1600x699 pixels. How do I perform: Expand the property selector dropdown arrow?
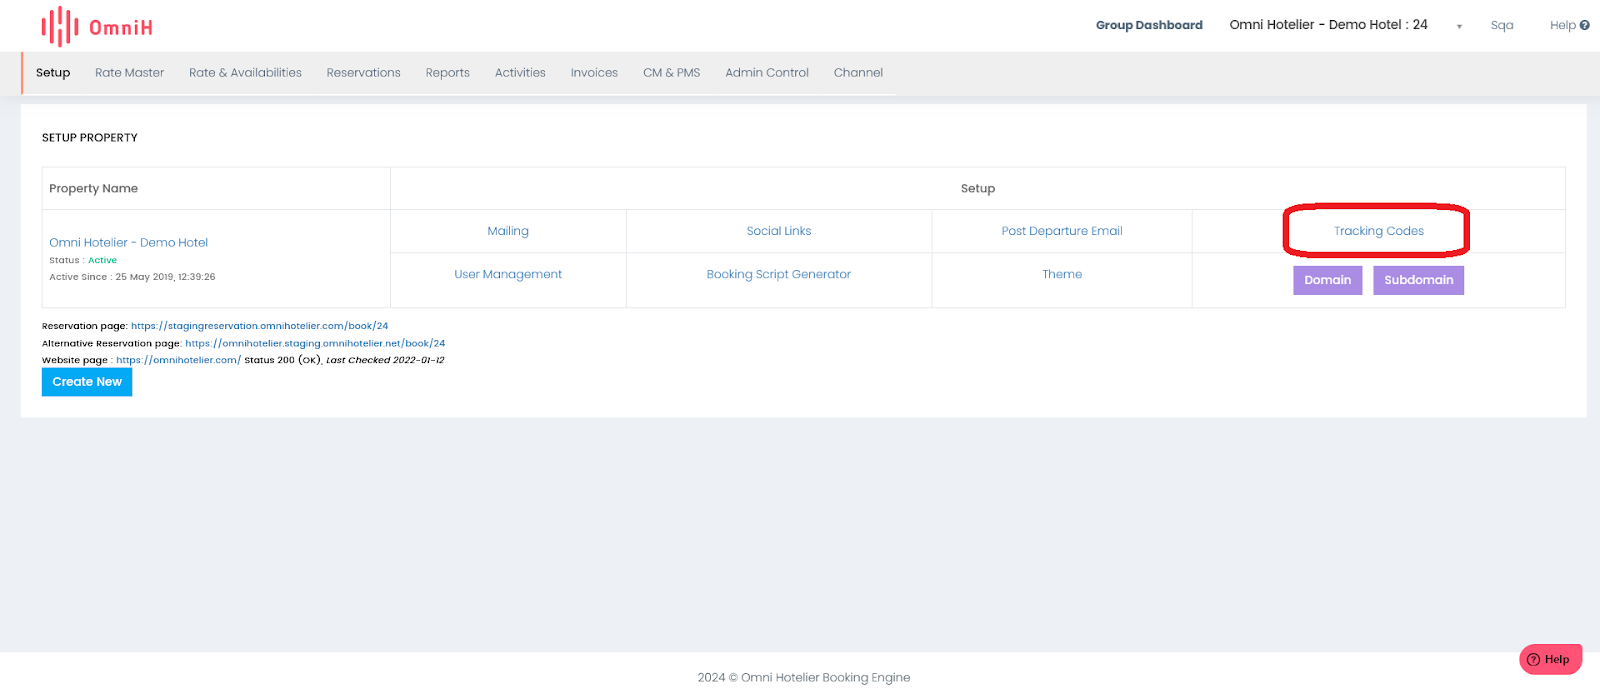coord(1459,26)
